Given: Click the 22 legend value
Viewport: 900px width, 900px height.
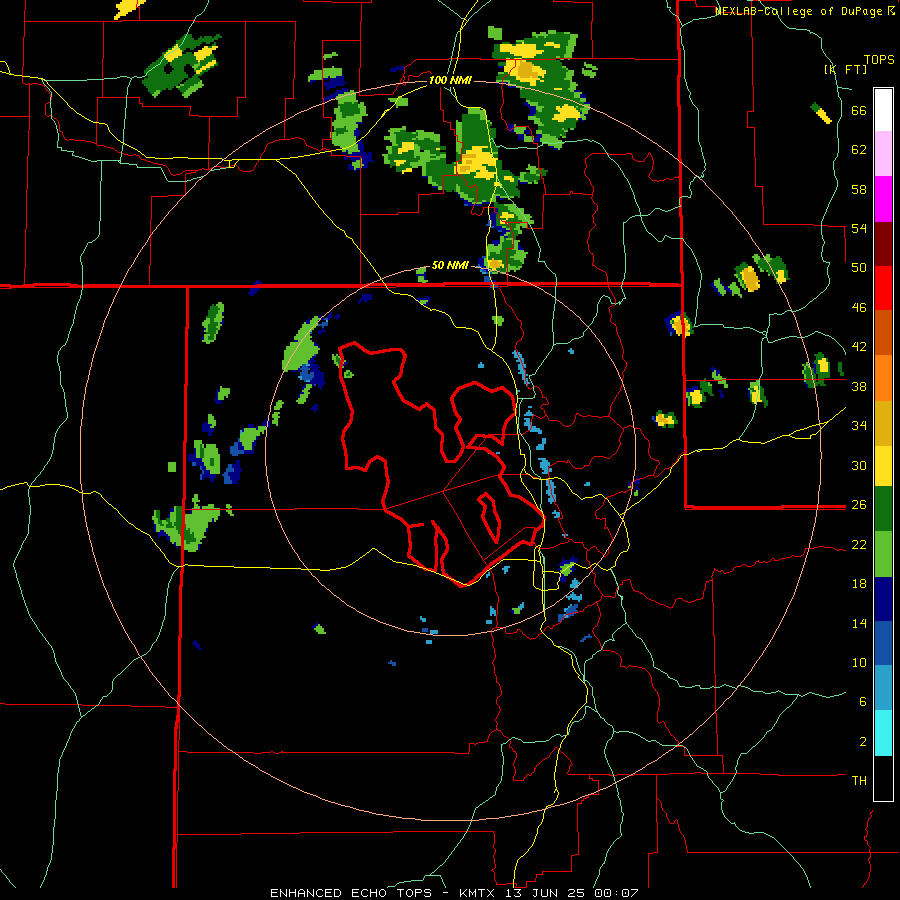Looking at the screenshot, I should pos(859,544).
